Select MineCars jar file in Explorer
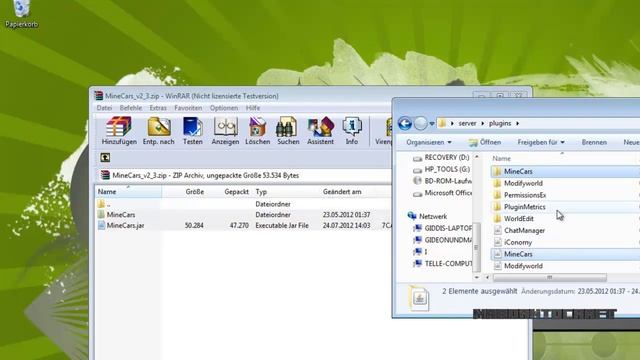The height and width of the screenshot is (360, 640). pos(565,254)
